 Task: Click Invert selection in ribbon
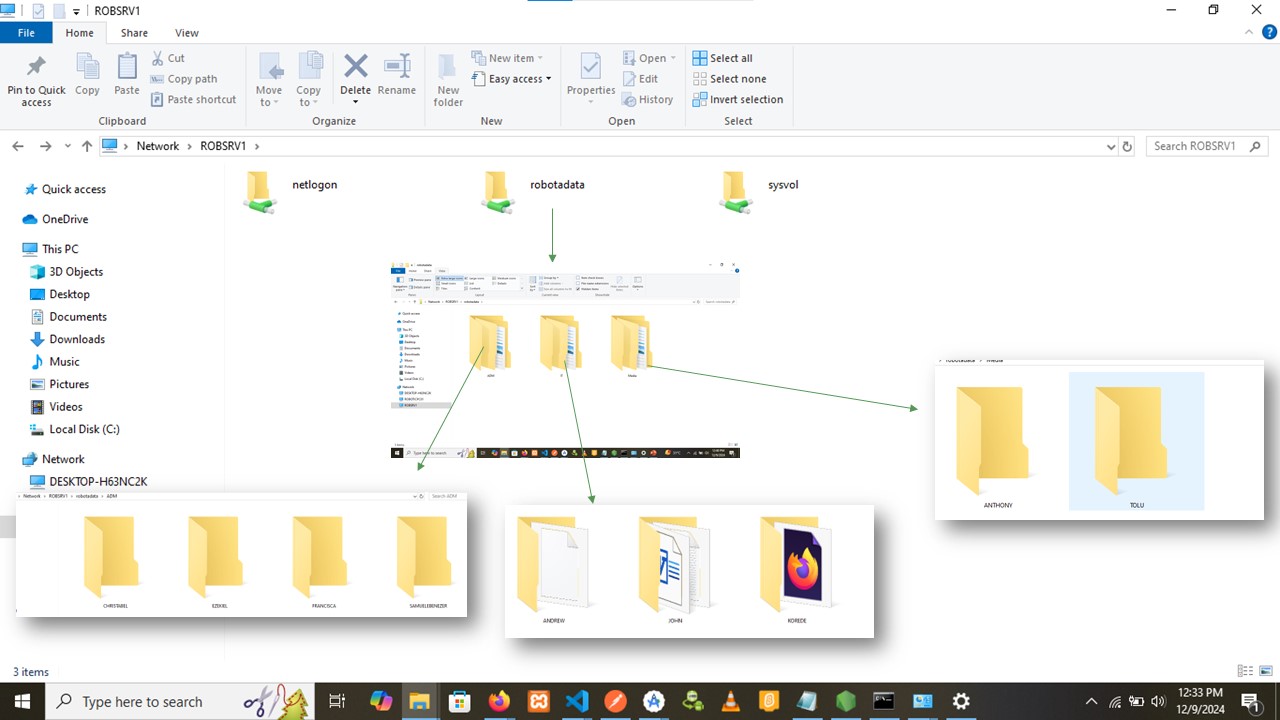[746, 100]
